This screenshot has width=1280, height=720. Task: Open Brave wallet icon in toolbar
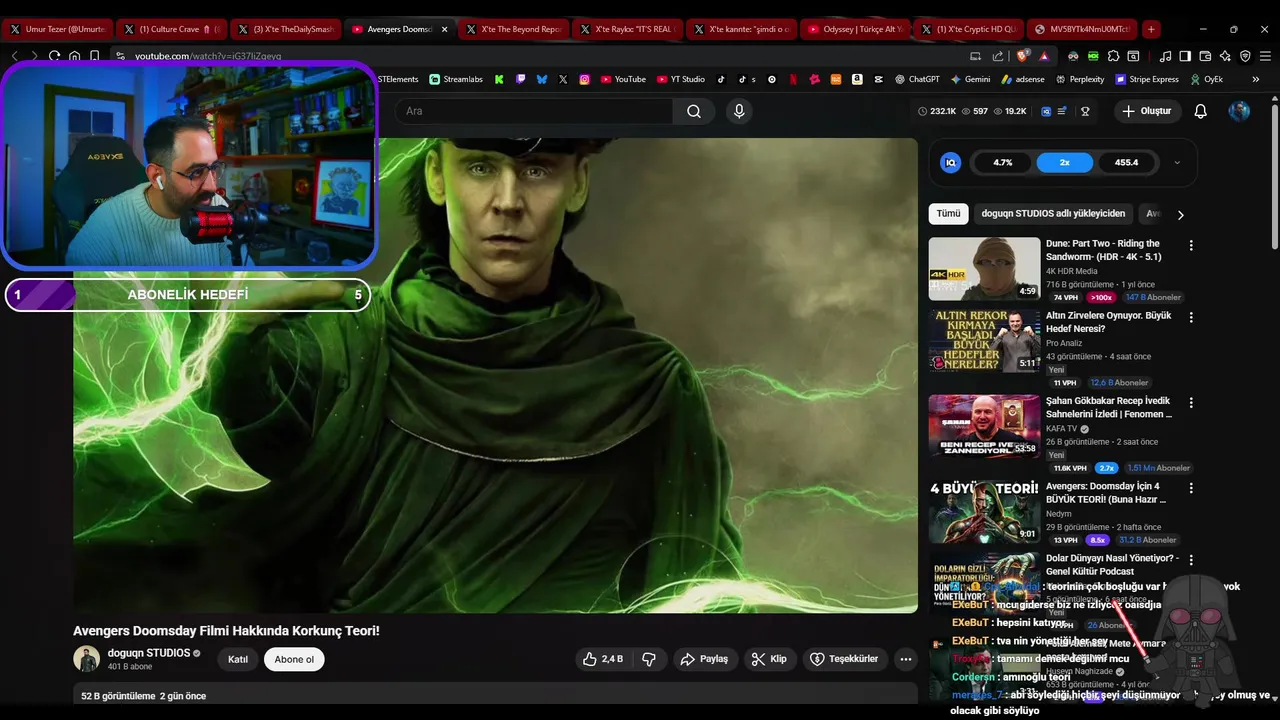coord(1205,56)
